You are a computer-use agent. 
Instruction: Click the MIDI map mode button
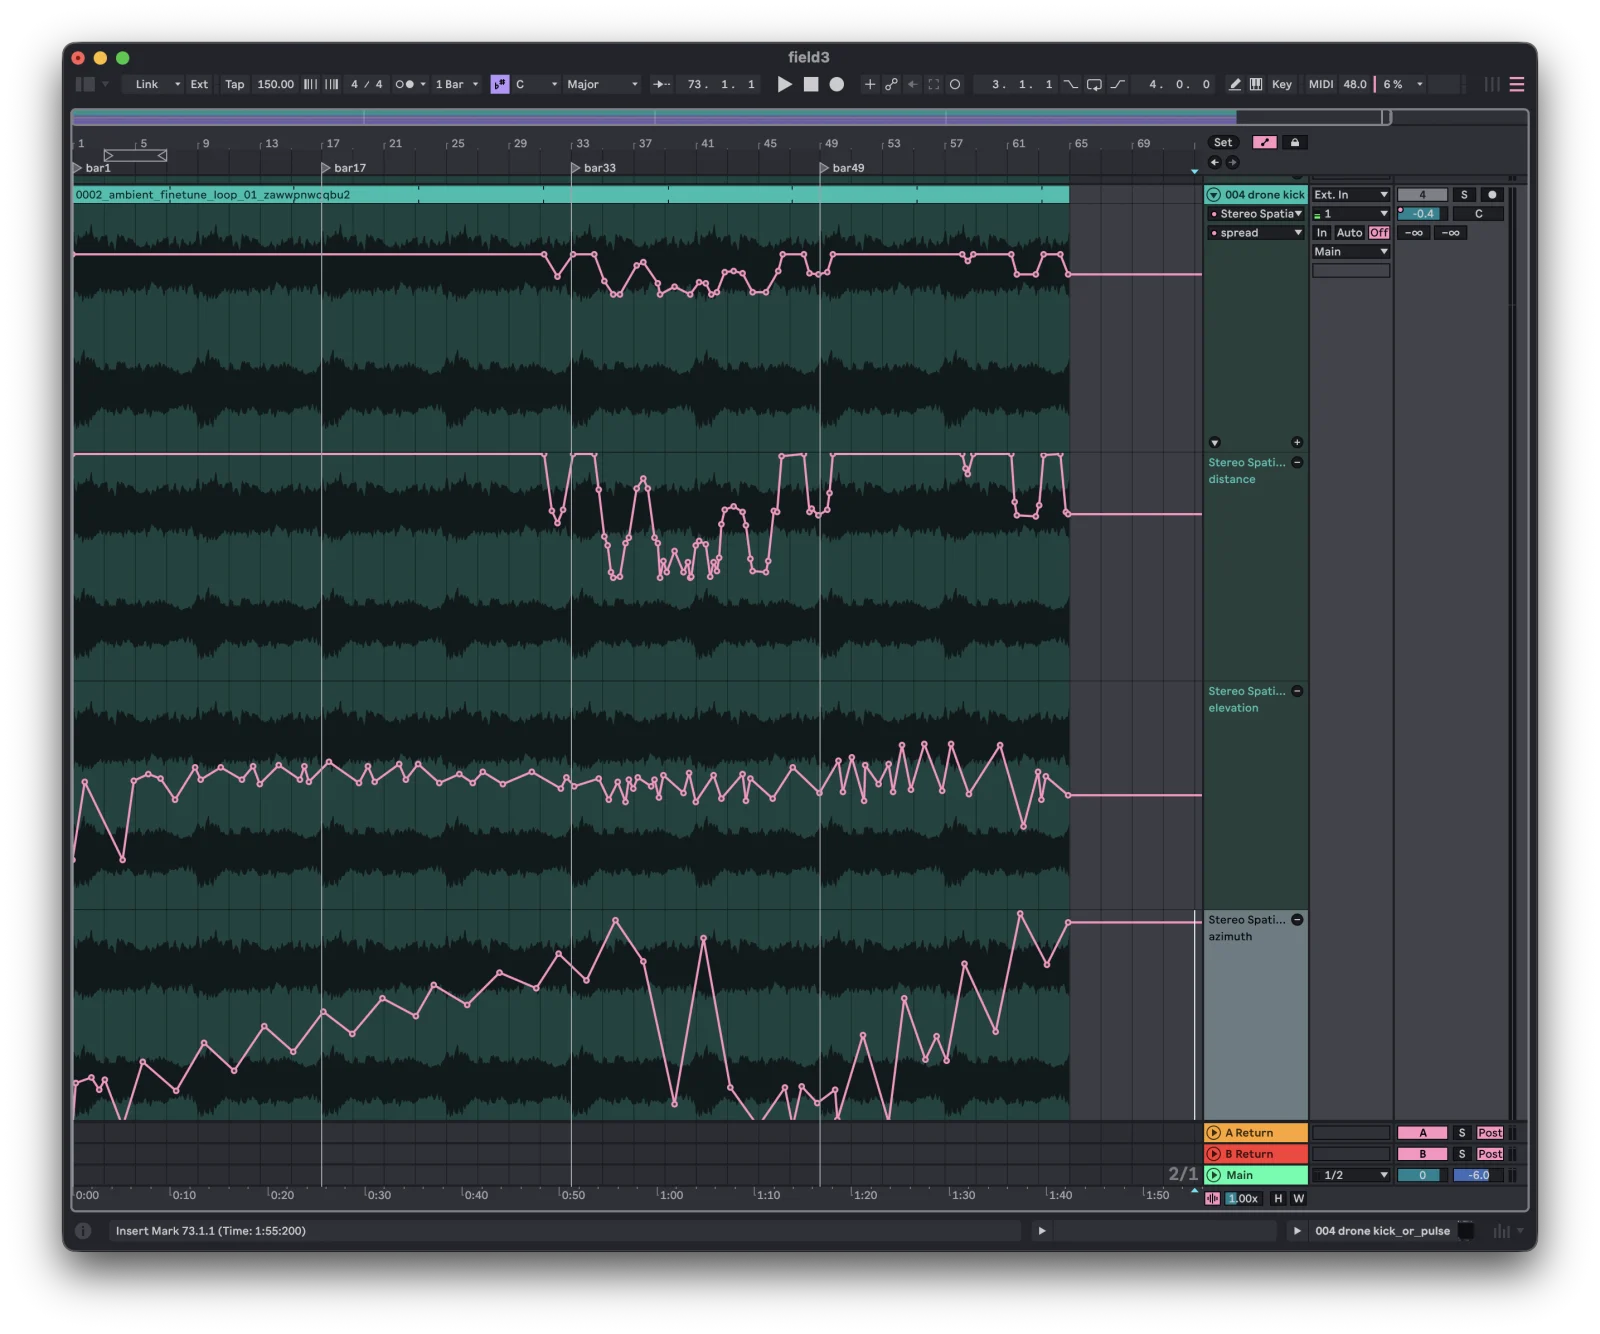pos(1321,84)
